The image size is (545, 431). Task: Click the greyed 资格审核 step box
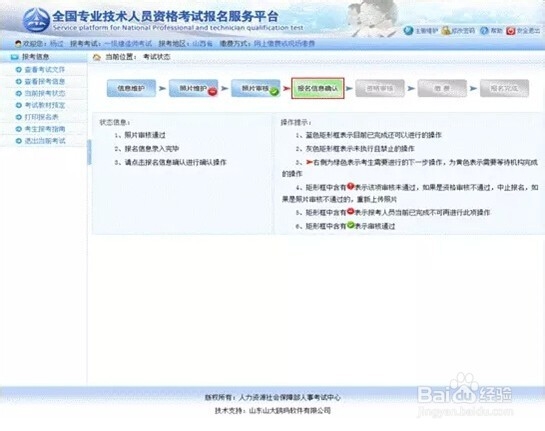[x=380, y=88]
